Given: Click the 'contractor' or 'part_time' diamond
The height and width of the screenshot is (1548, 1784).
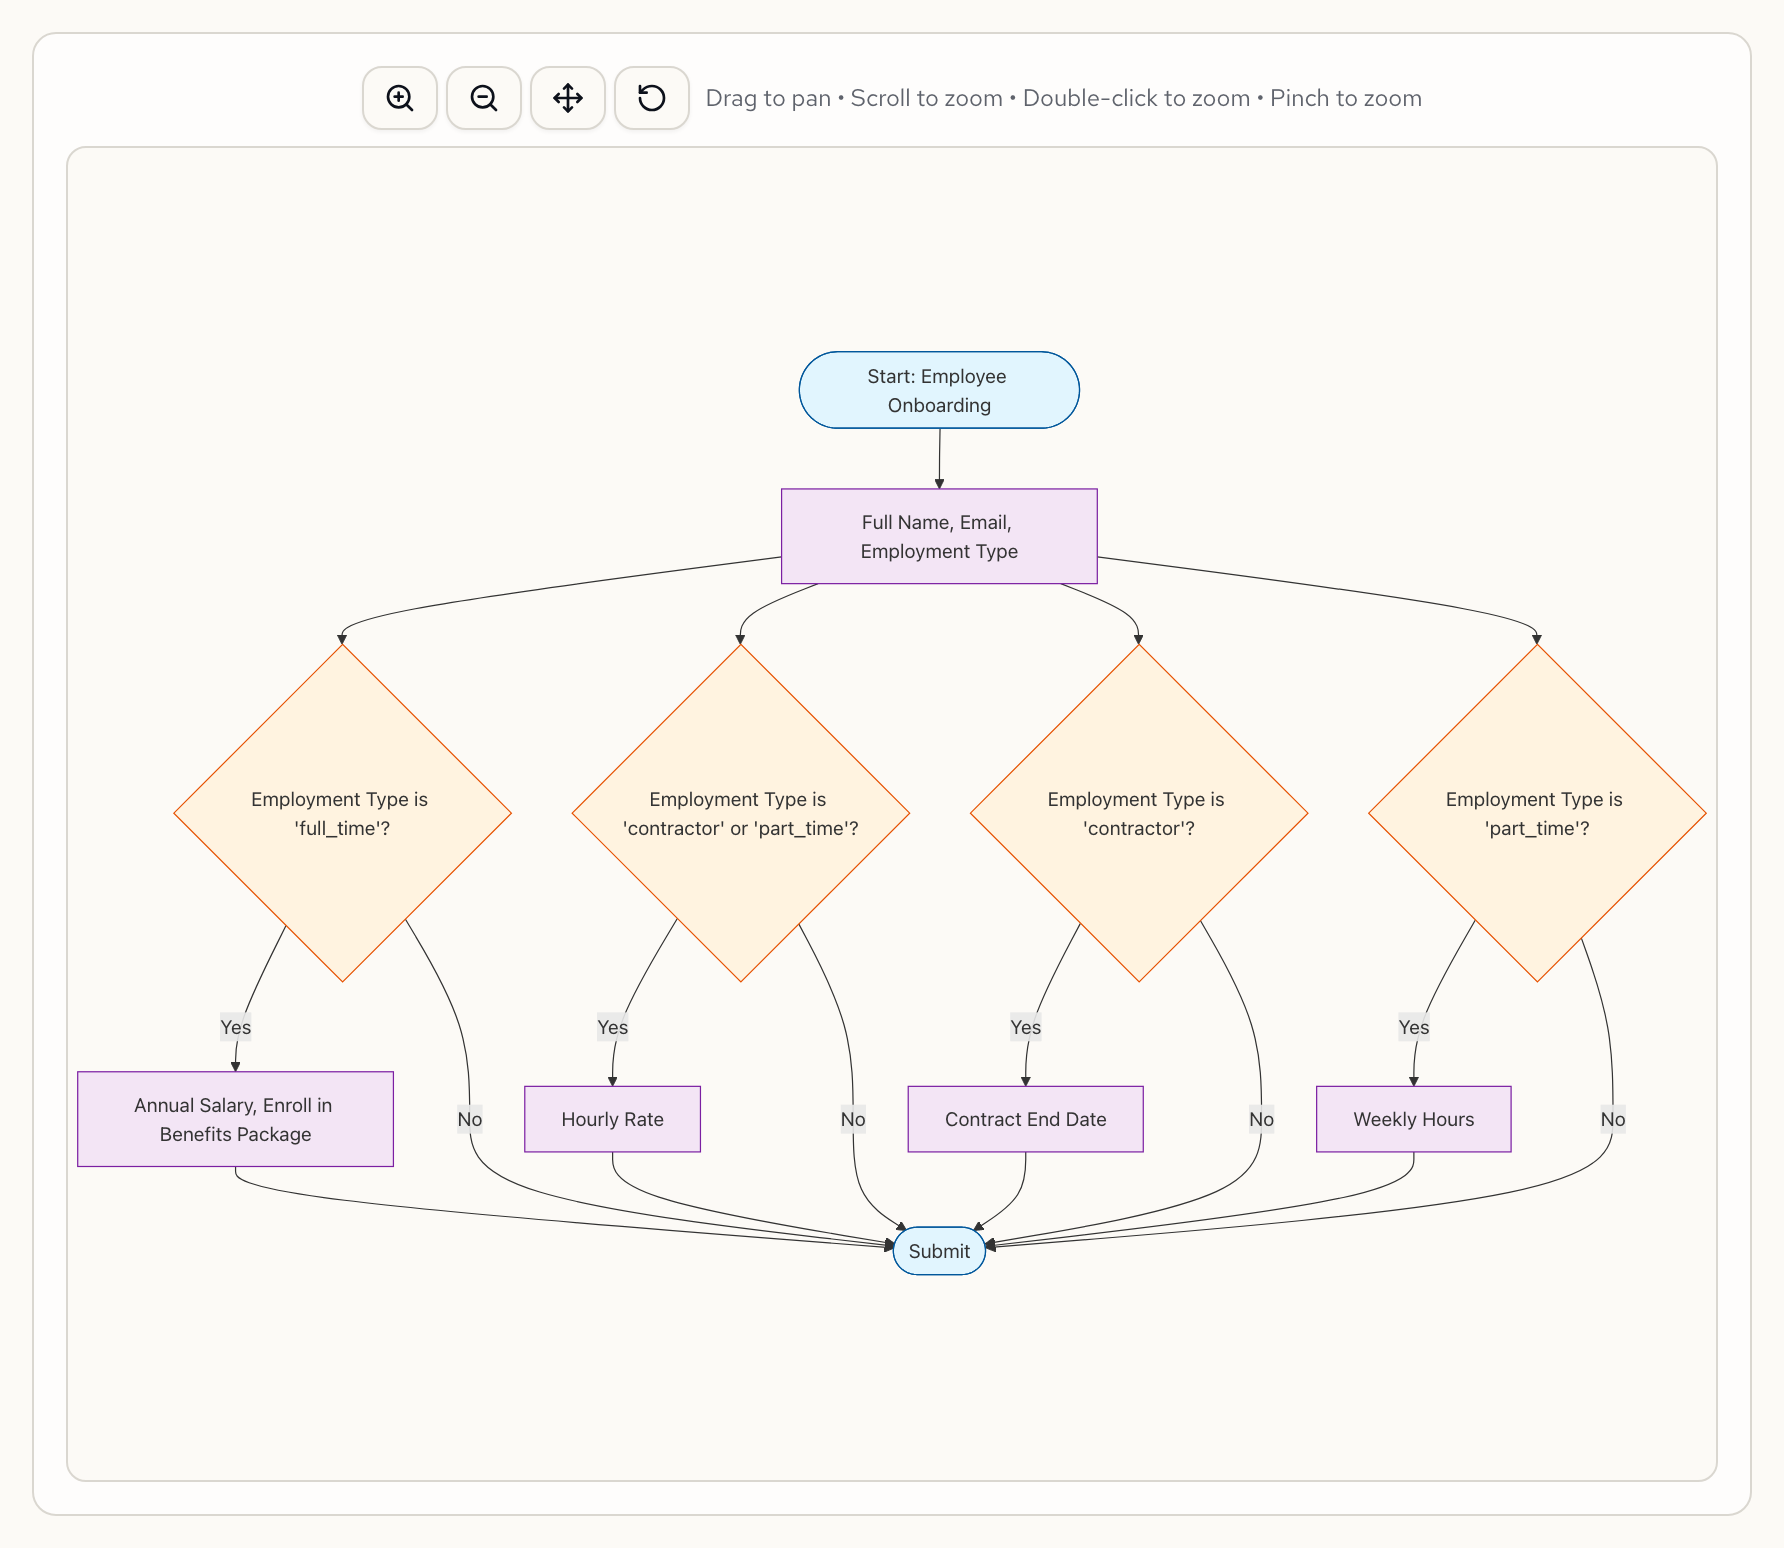Looking at the screenshot, I should coord(740,813).
